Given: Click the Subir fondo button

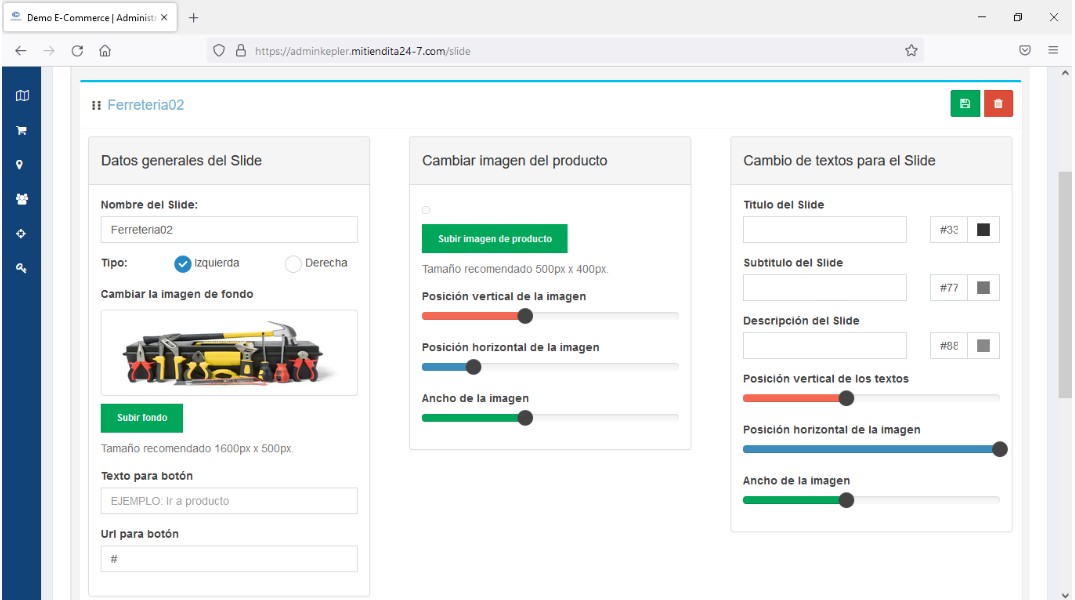Looking at the screenshot, I should coord(141,418).
